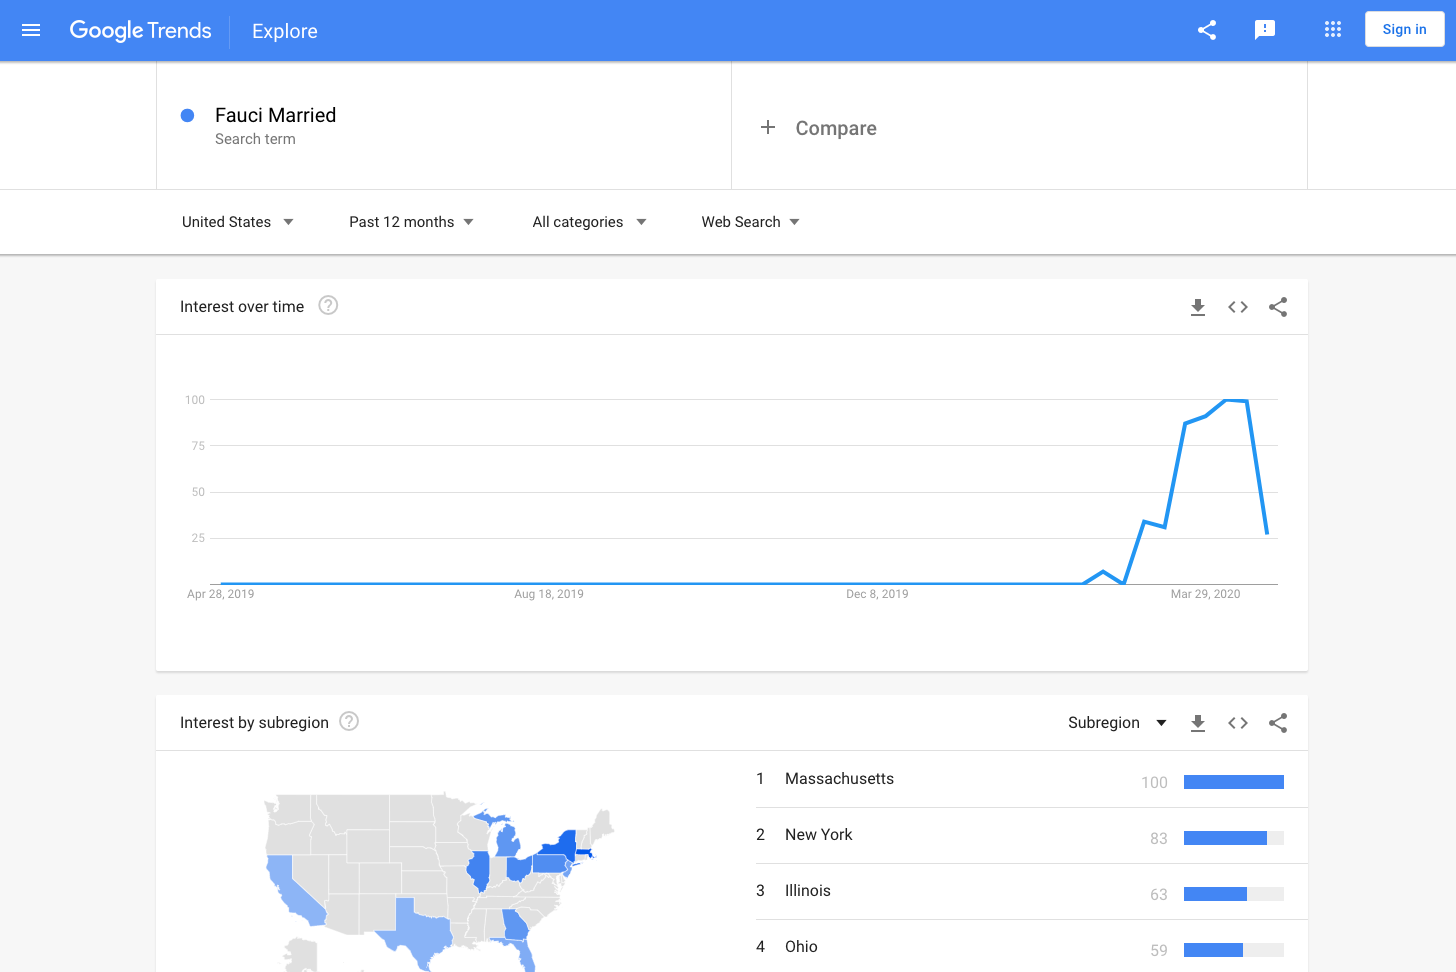Click the Illinois interest bar
The image size is (1456, 972).
(x=1234, y=894)
